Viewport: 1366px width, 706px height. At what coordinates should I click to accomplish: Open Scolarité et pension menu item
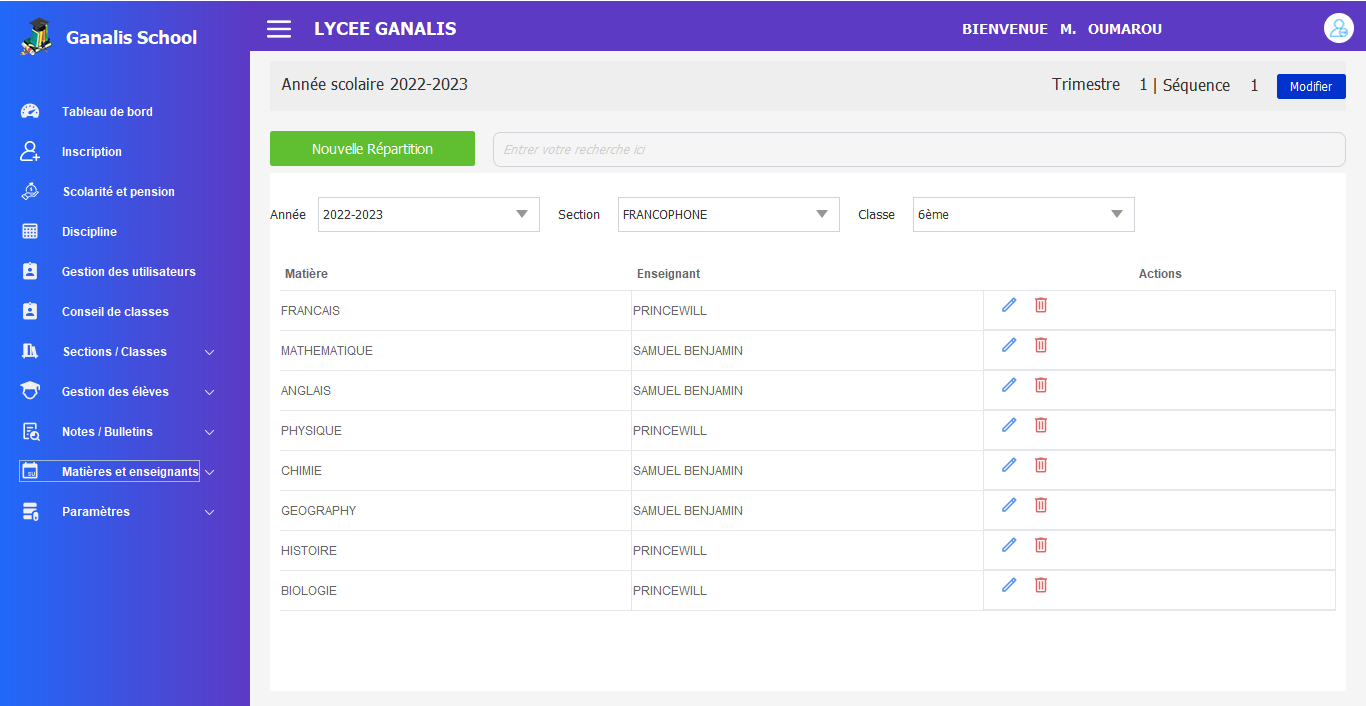click(119, 192)
